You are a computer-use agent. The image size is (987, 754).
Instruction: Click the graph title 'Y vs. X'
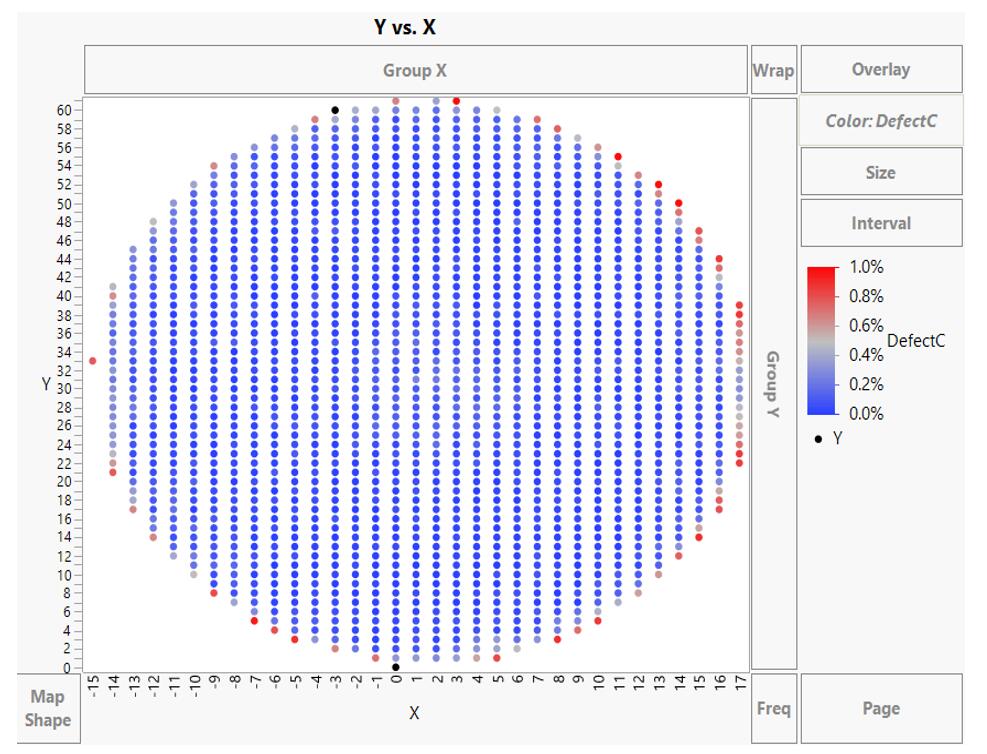[405, 27]
